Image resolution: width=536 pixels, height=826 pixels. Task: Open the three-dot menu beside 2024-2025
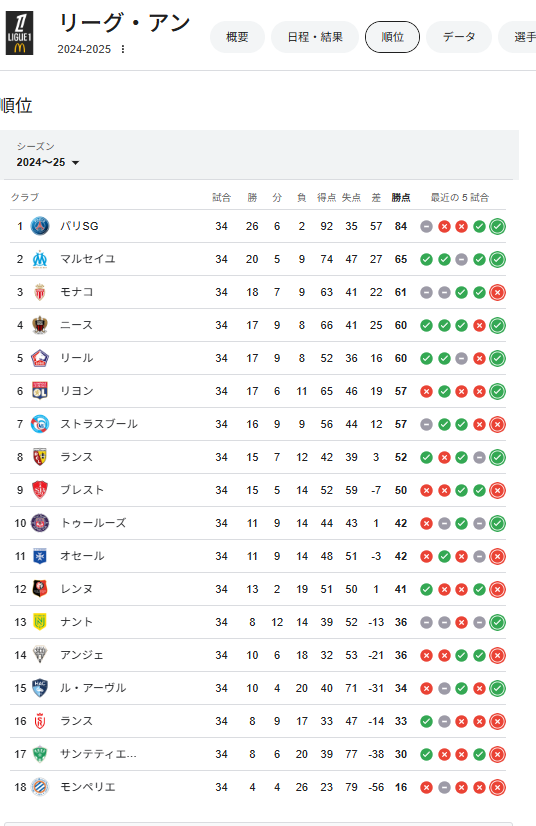[x=123, y=49]
